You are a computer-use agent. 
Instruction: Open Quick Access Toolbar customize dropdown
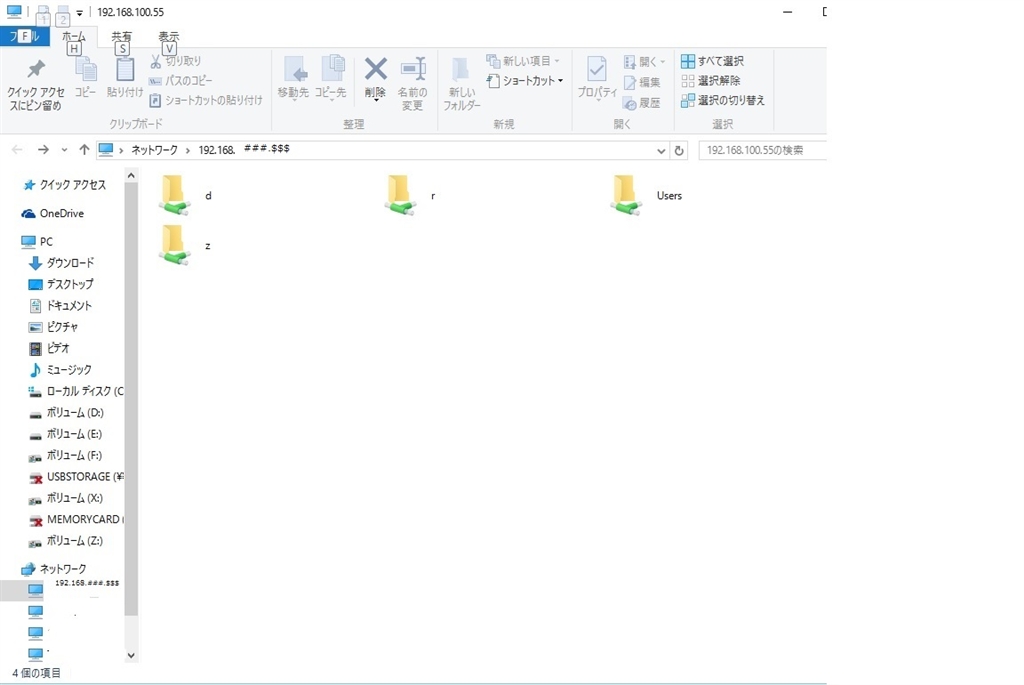coord(79,12)
